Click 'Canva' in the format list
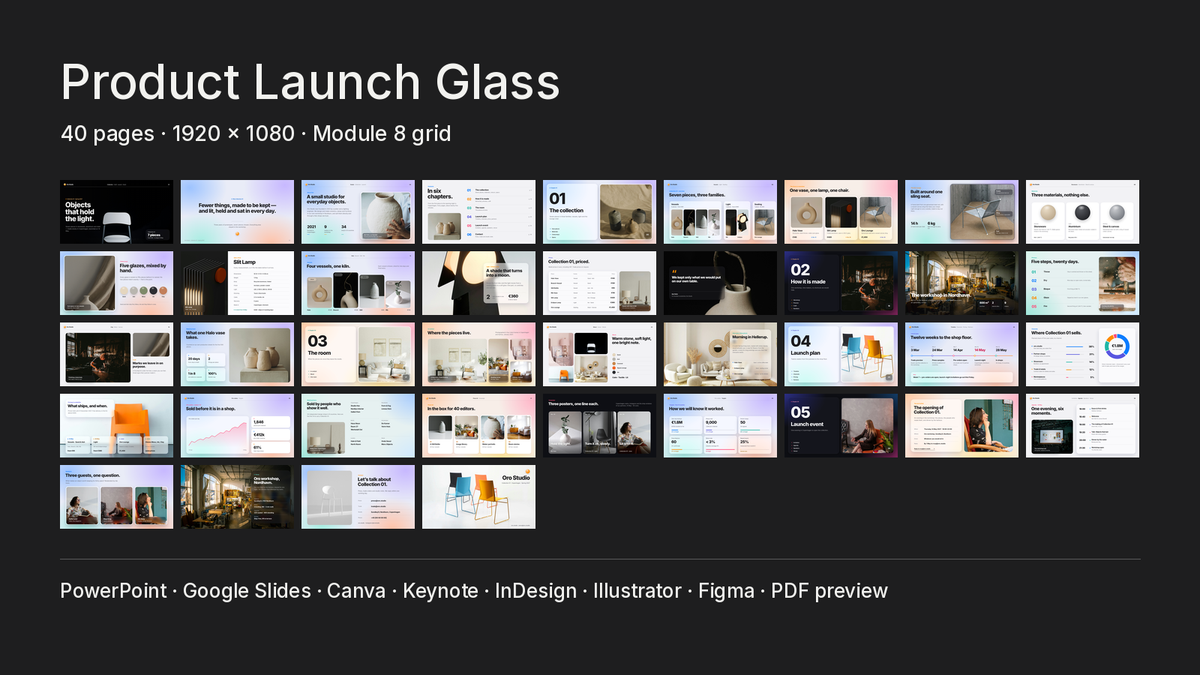Screen dimensions: 1200x675 click(357, 591)
